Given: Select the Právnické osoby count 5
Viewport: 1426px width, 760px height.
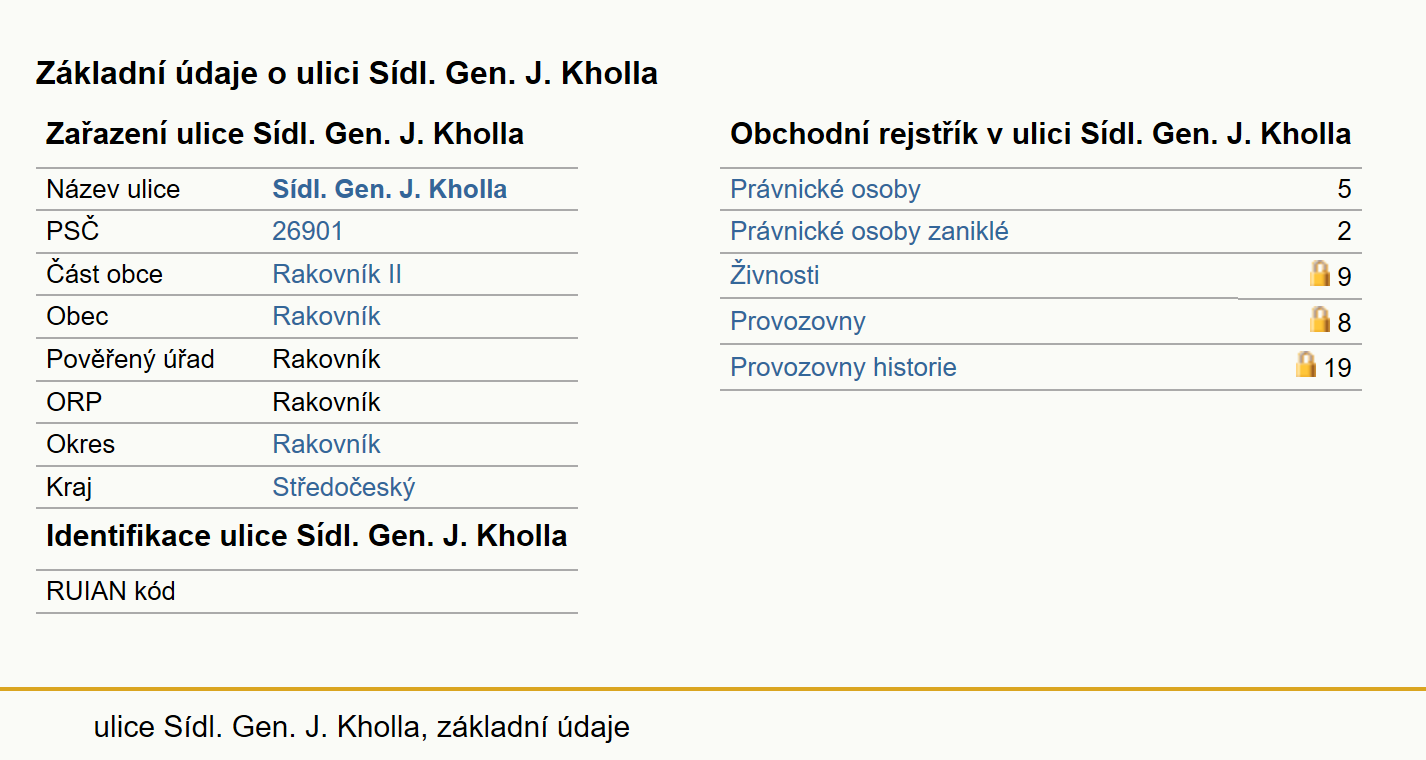Looking at the screenshot, I should (1344, 189).
